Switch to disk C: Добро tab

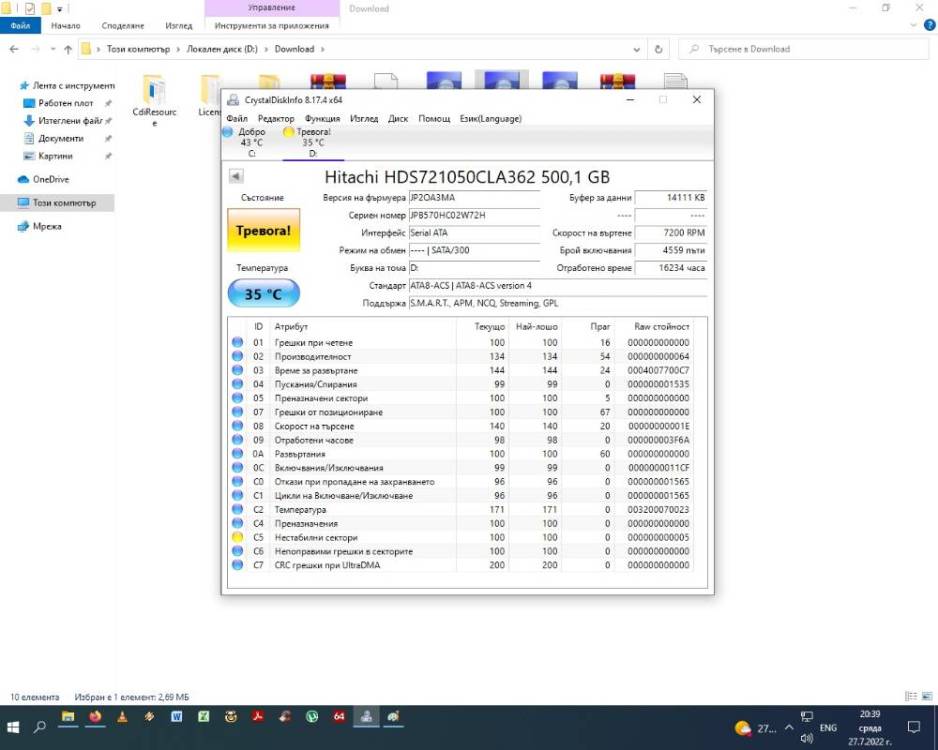coord(246,142)
